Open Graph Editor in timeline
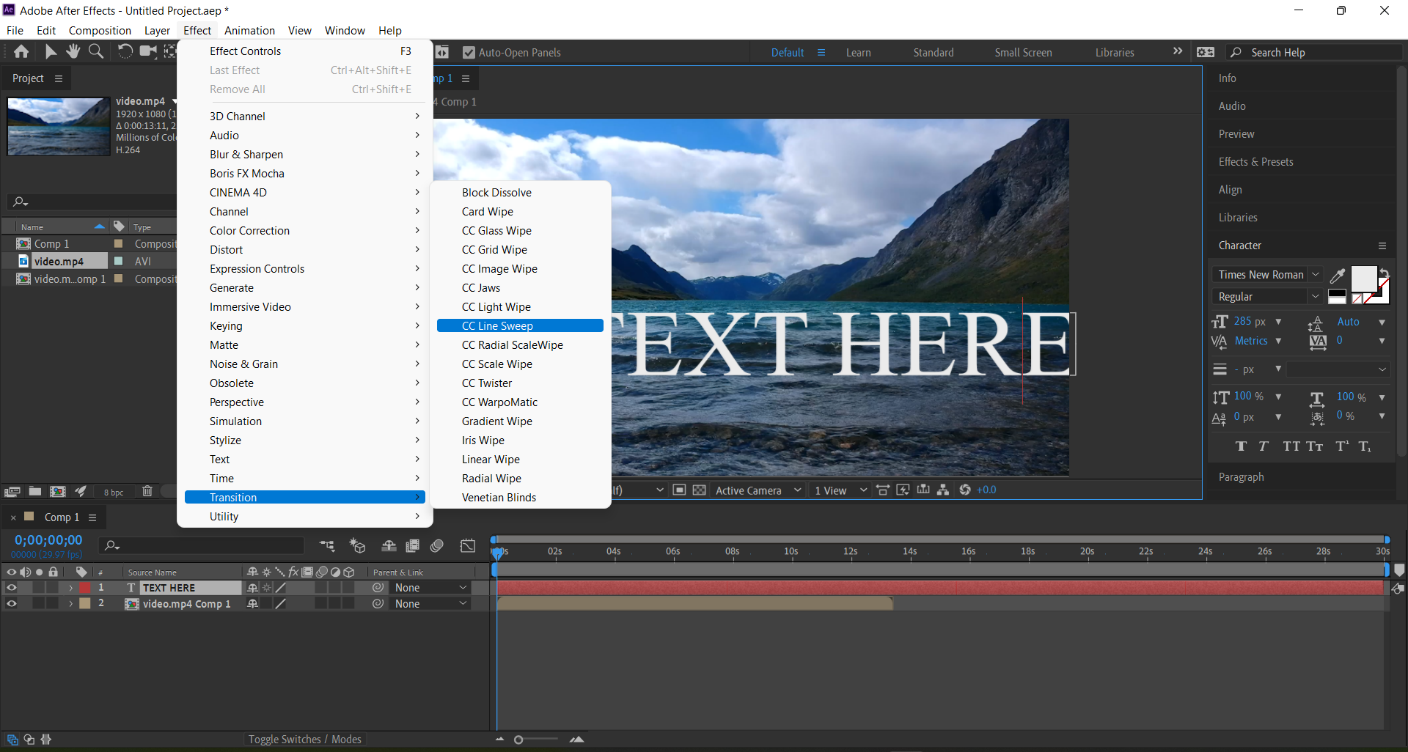This screenshot has width=1408, height=752. point(467,546)
